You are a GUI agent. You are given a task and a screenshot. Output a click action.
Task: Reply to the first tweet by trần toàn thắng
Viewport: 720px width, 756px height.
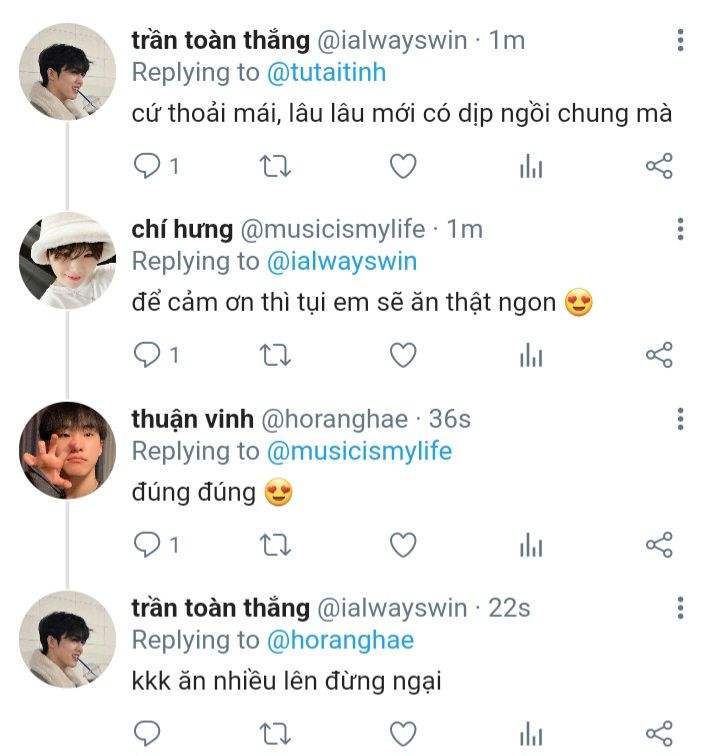(148, 166)
